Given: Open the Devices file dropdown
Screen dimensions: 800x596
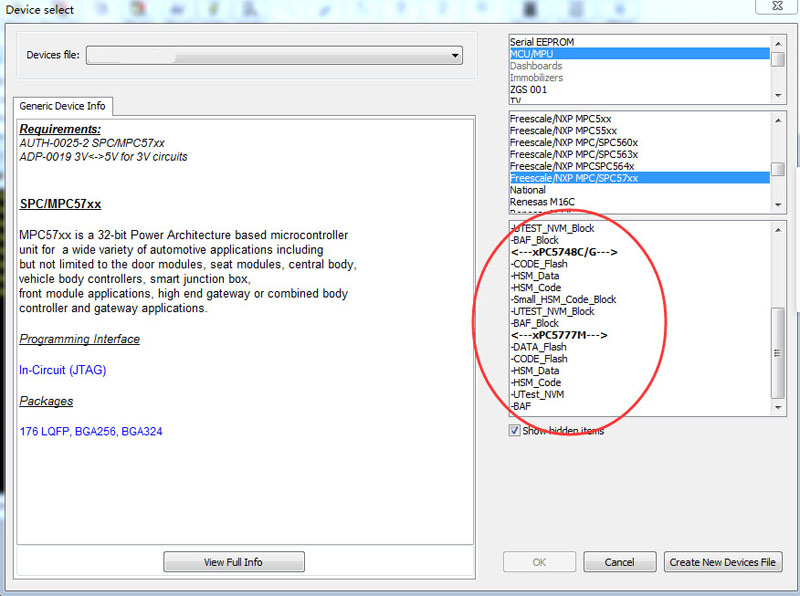Looking at the screenshot, I should coord(274,55).
